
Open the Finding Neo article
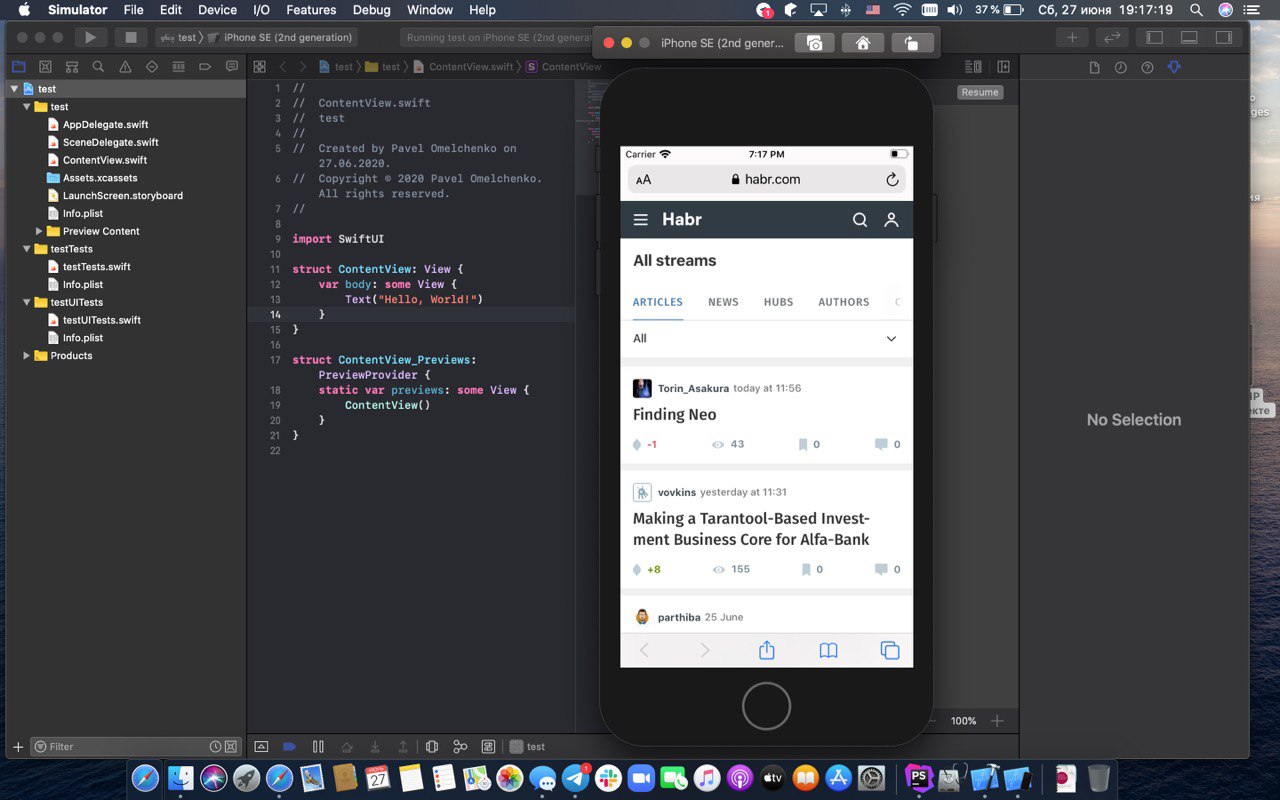[675, 415]
